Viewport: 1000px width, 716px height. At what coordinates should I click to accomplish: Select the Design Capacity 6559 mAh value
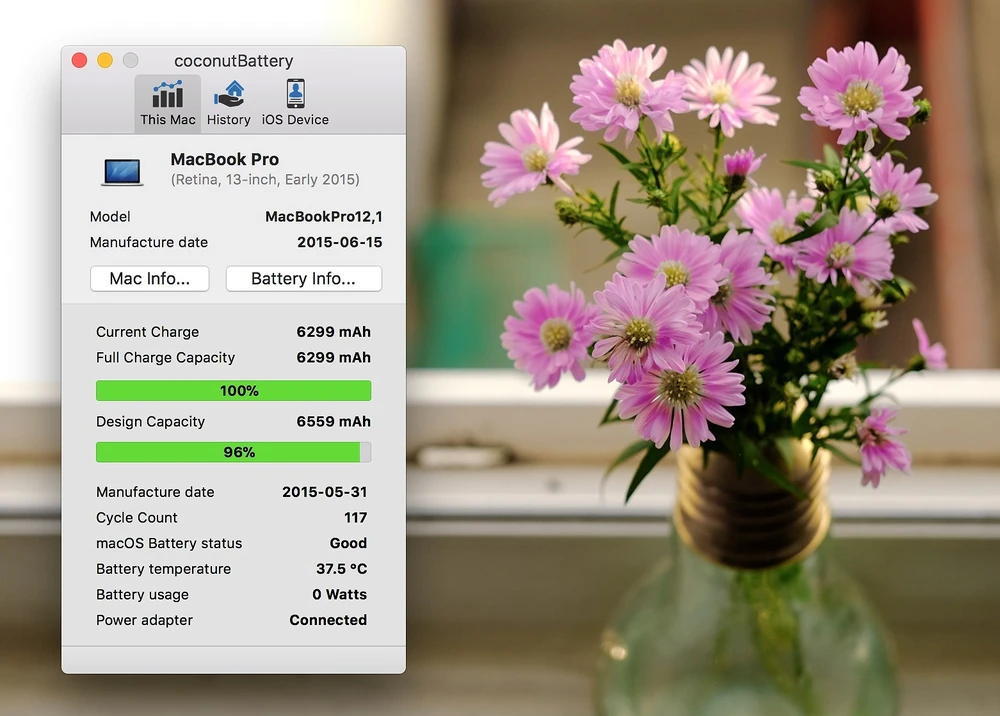coord(333,422)
